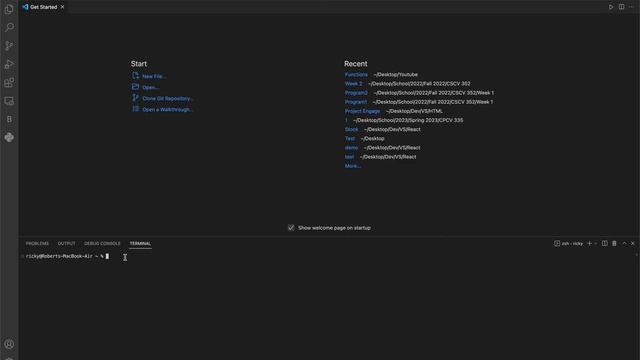
Task: Create a new terminal with plus icon
Action: [589, 243]
